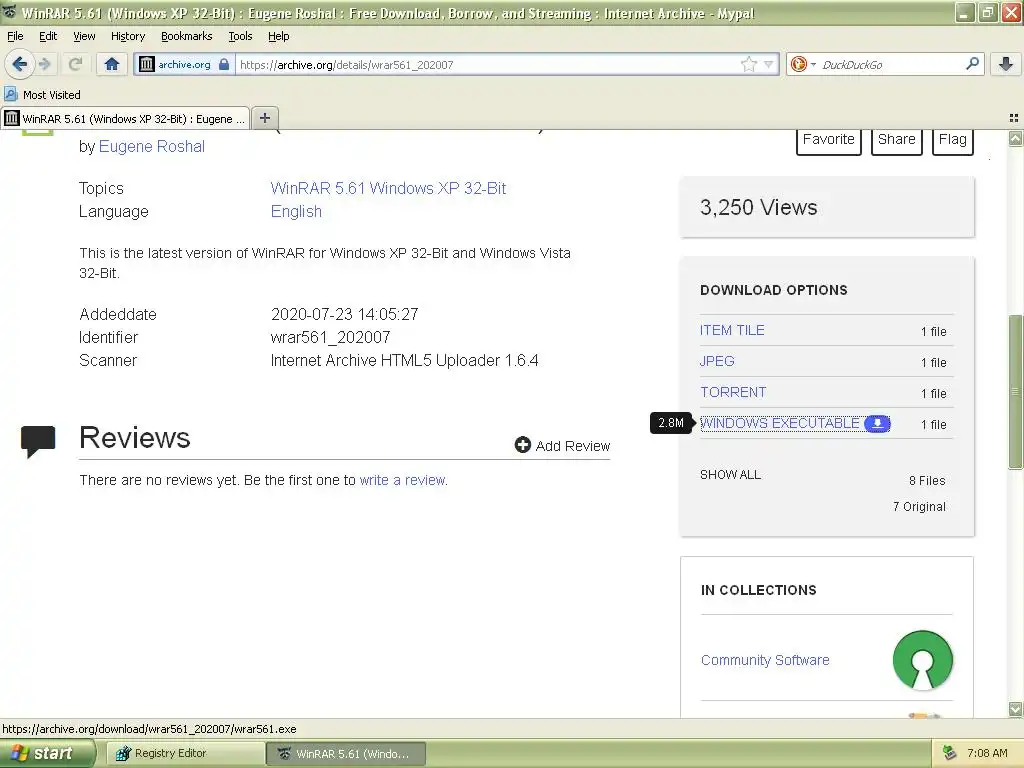
Task: Open the Community Software collection link
Action: tap(765, 660)
